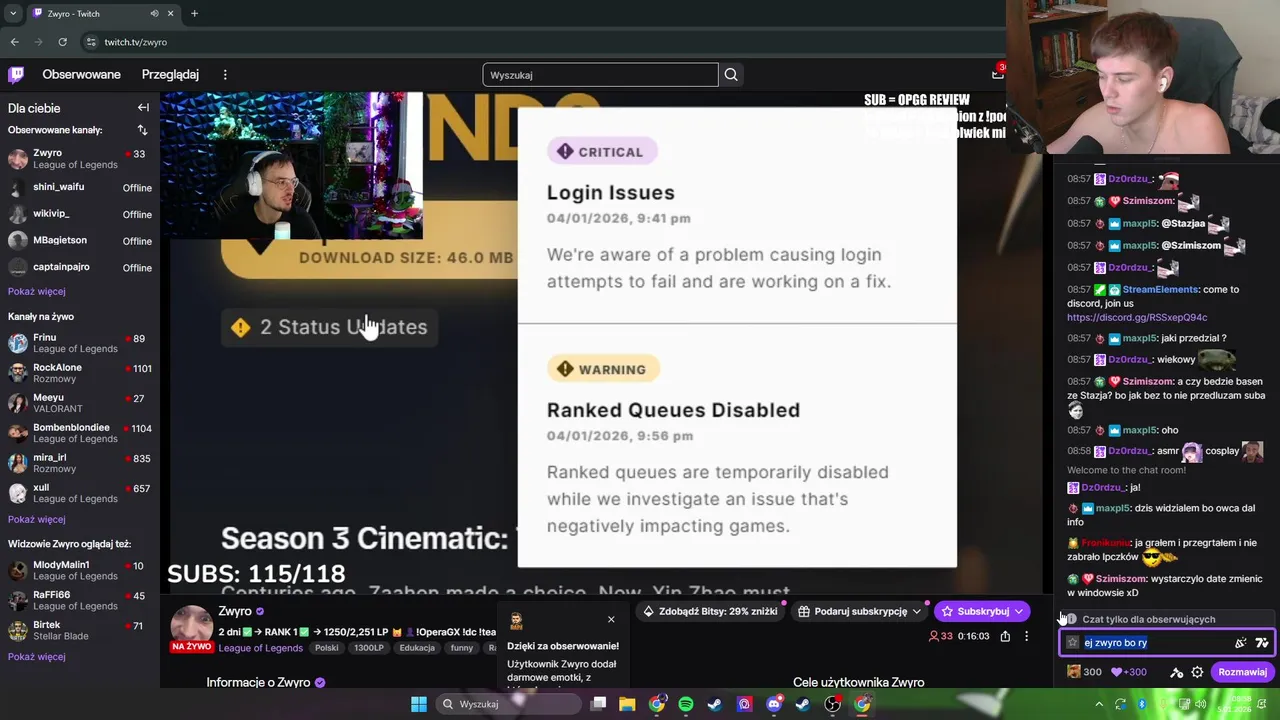Click the Edukacja stream tag
The height and width of the screenshot is (720, 1280).
coord(417,648)
